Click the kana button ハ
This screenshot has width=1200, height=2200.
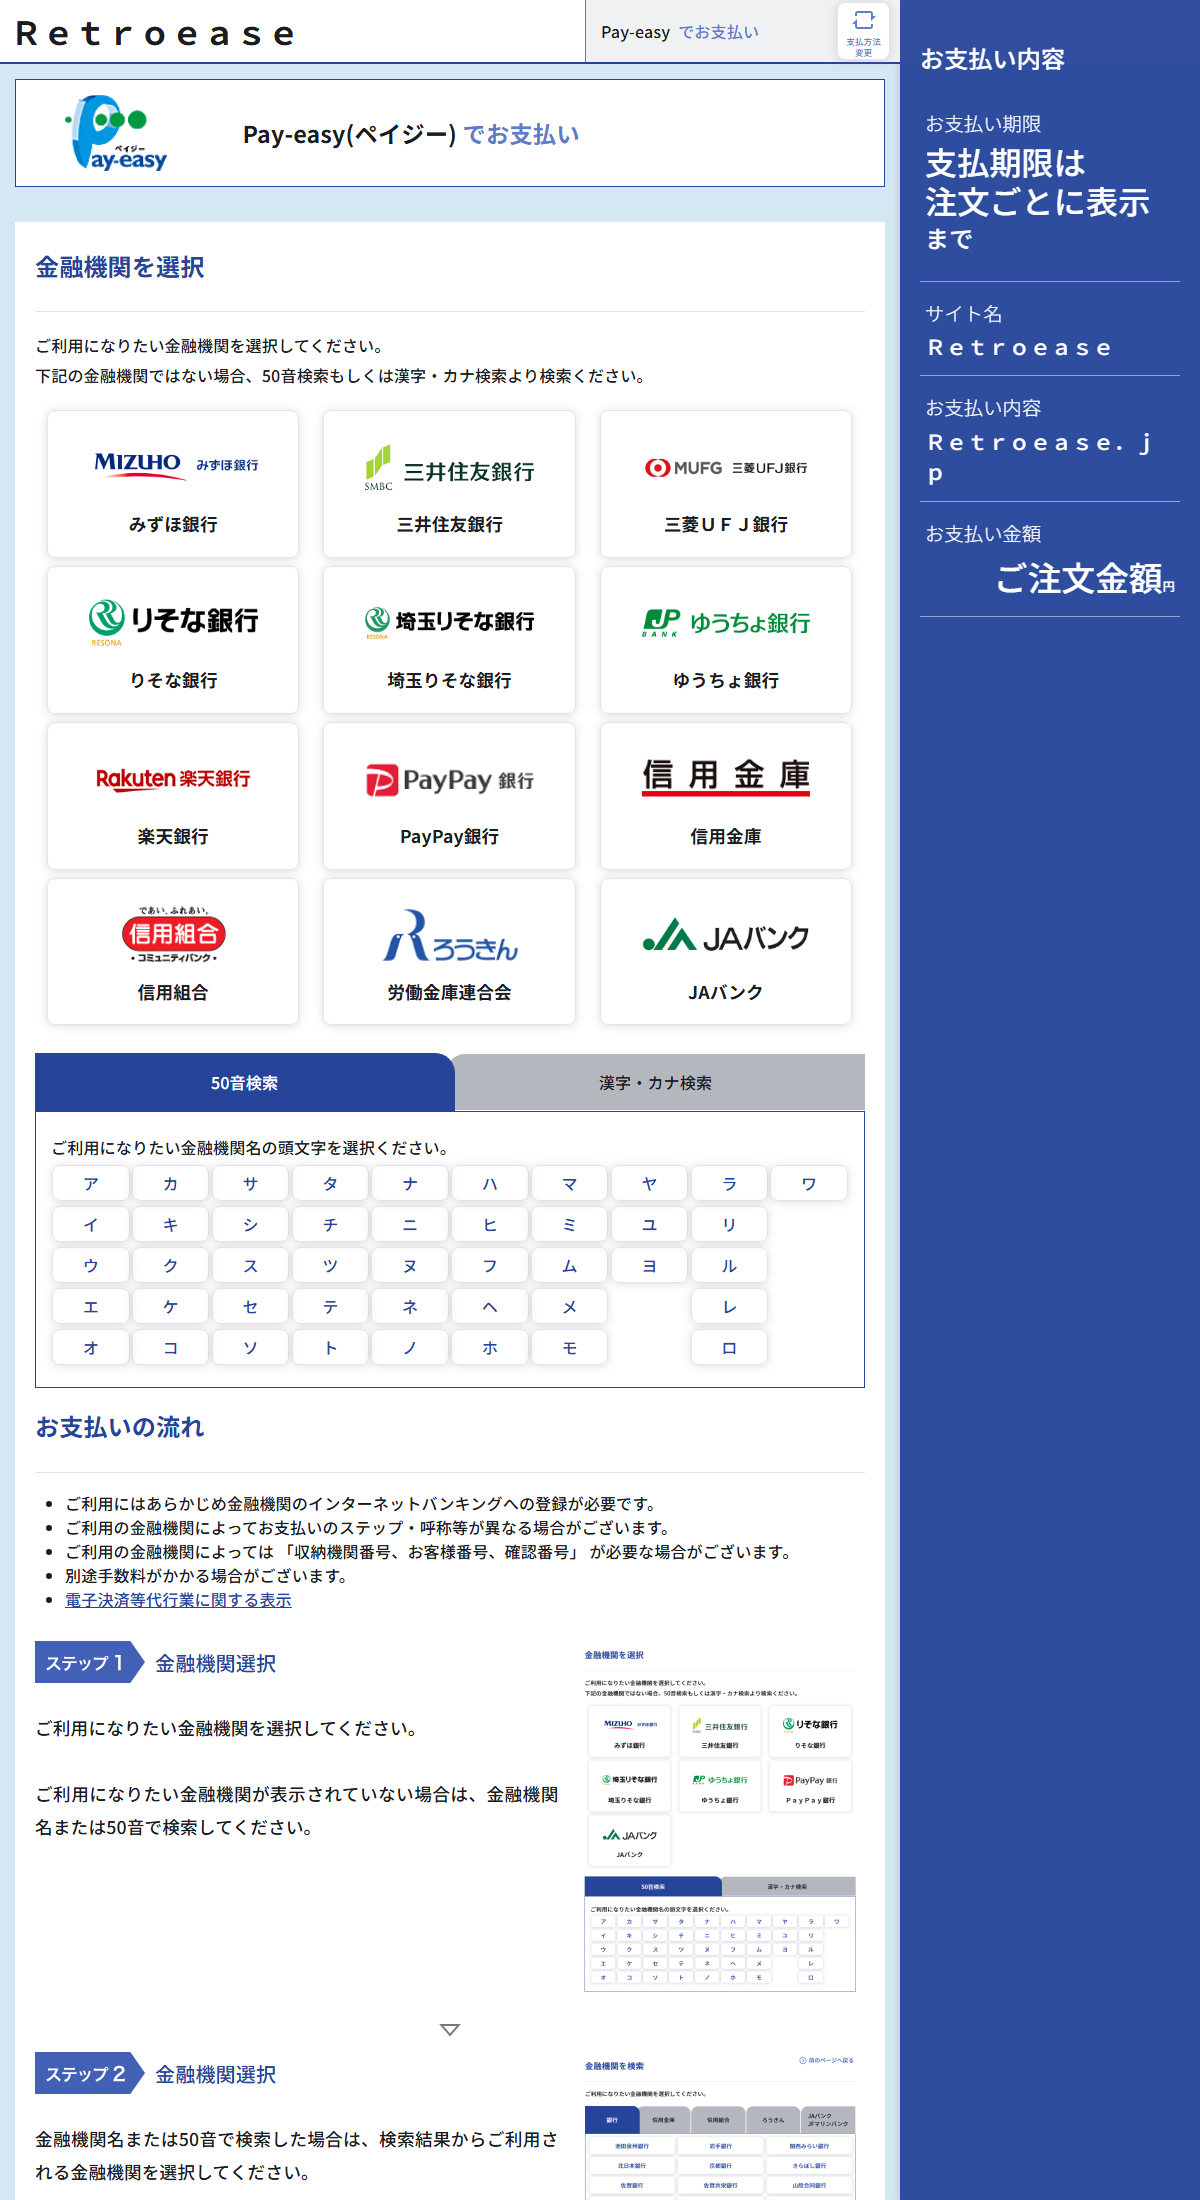point(490,1183)
